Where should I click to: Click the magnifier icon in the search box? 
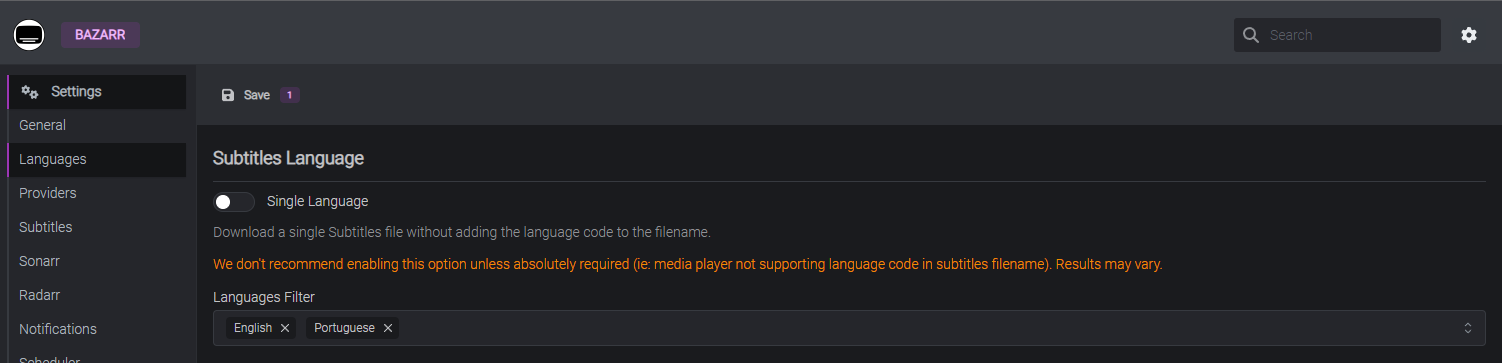[1251, 35]
